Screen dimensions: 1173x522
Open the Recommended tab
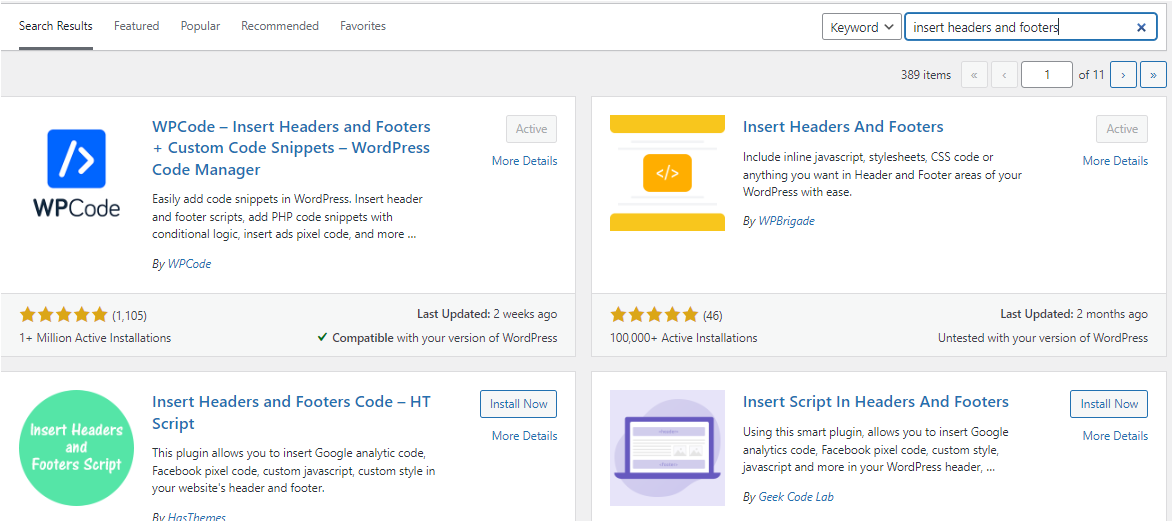click(280, 26)
